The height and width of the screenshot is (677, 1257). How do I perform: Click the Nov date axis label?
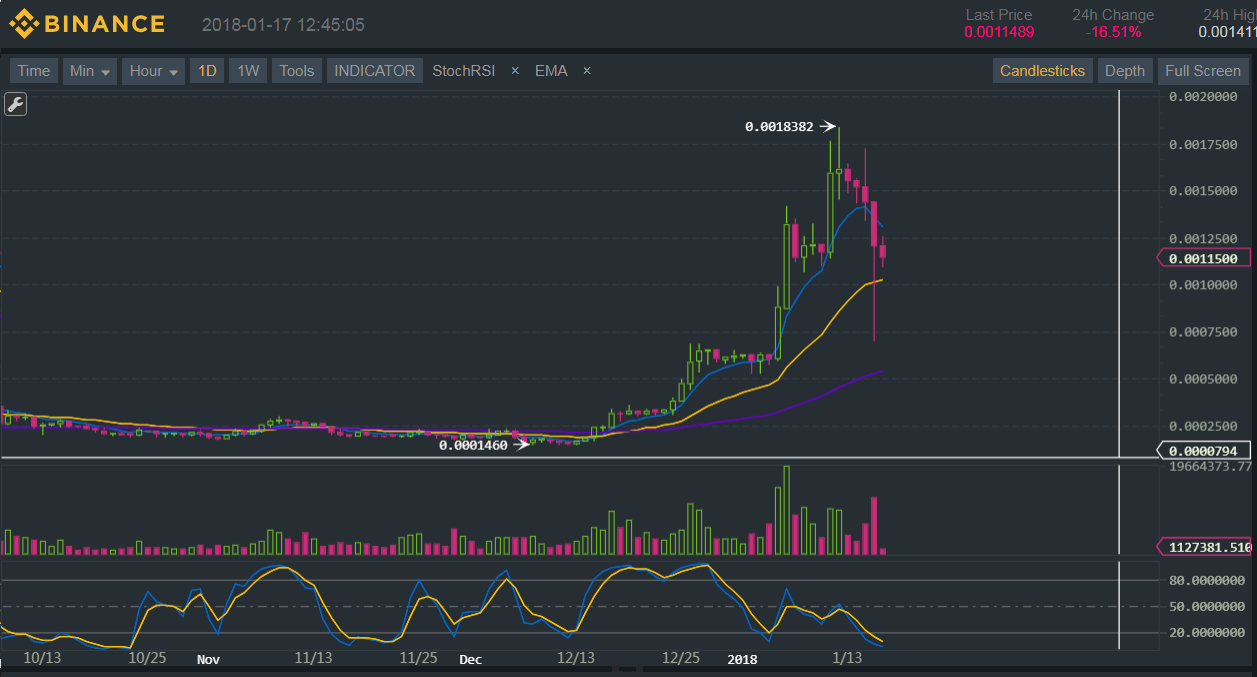click(x=208, y=659)
